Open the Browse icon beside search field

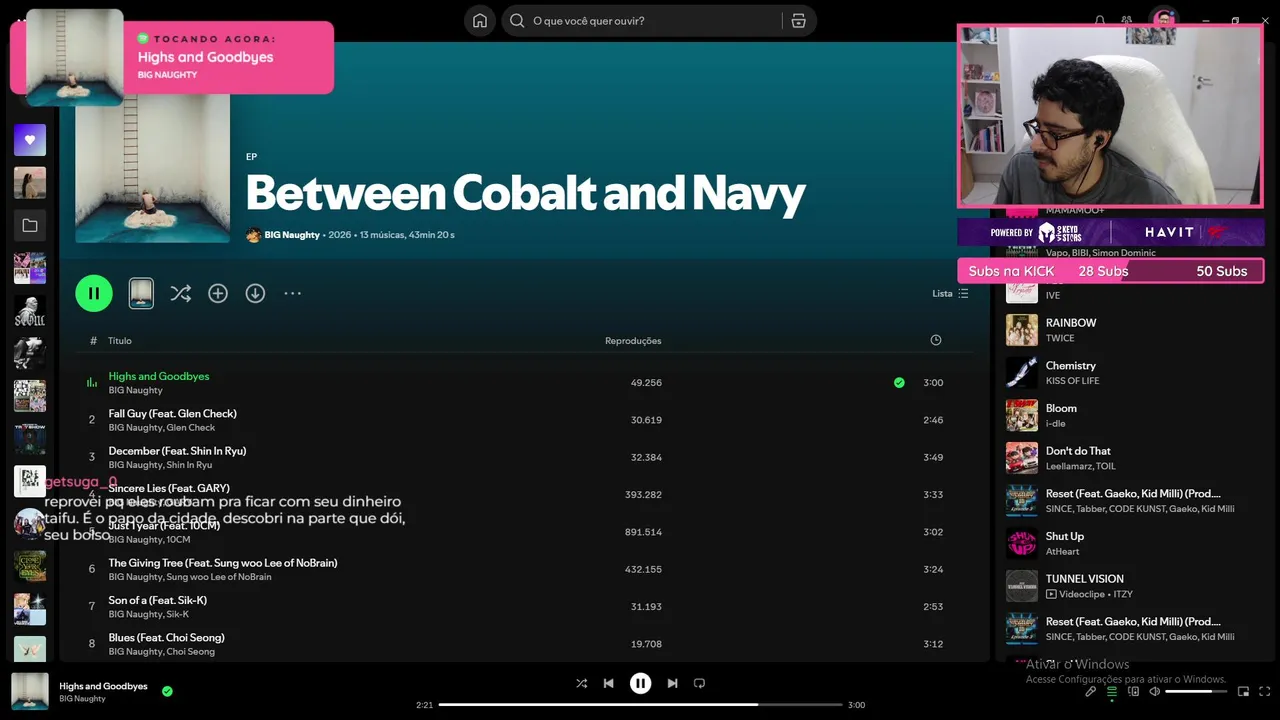[x=798, y=21]
